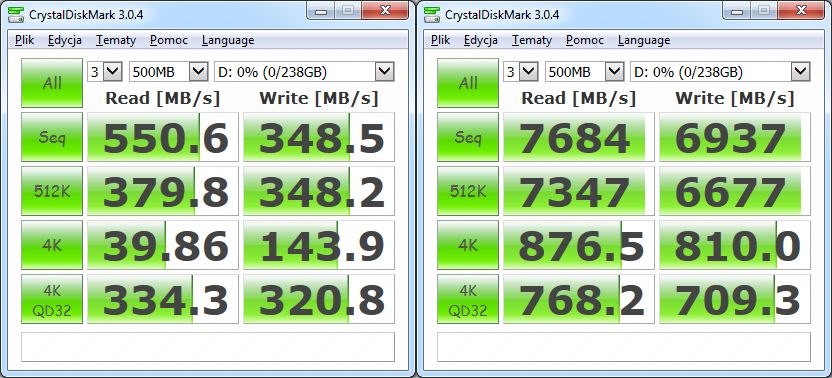Run 4K test in left window
832x378 pixels.
52,245
